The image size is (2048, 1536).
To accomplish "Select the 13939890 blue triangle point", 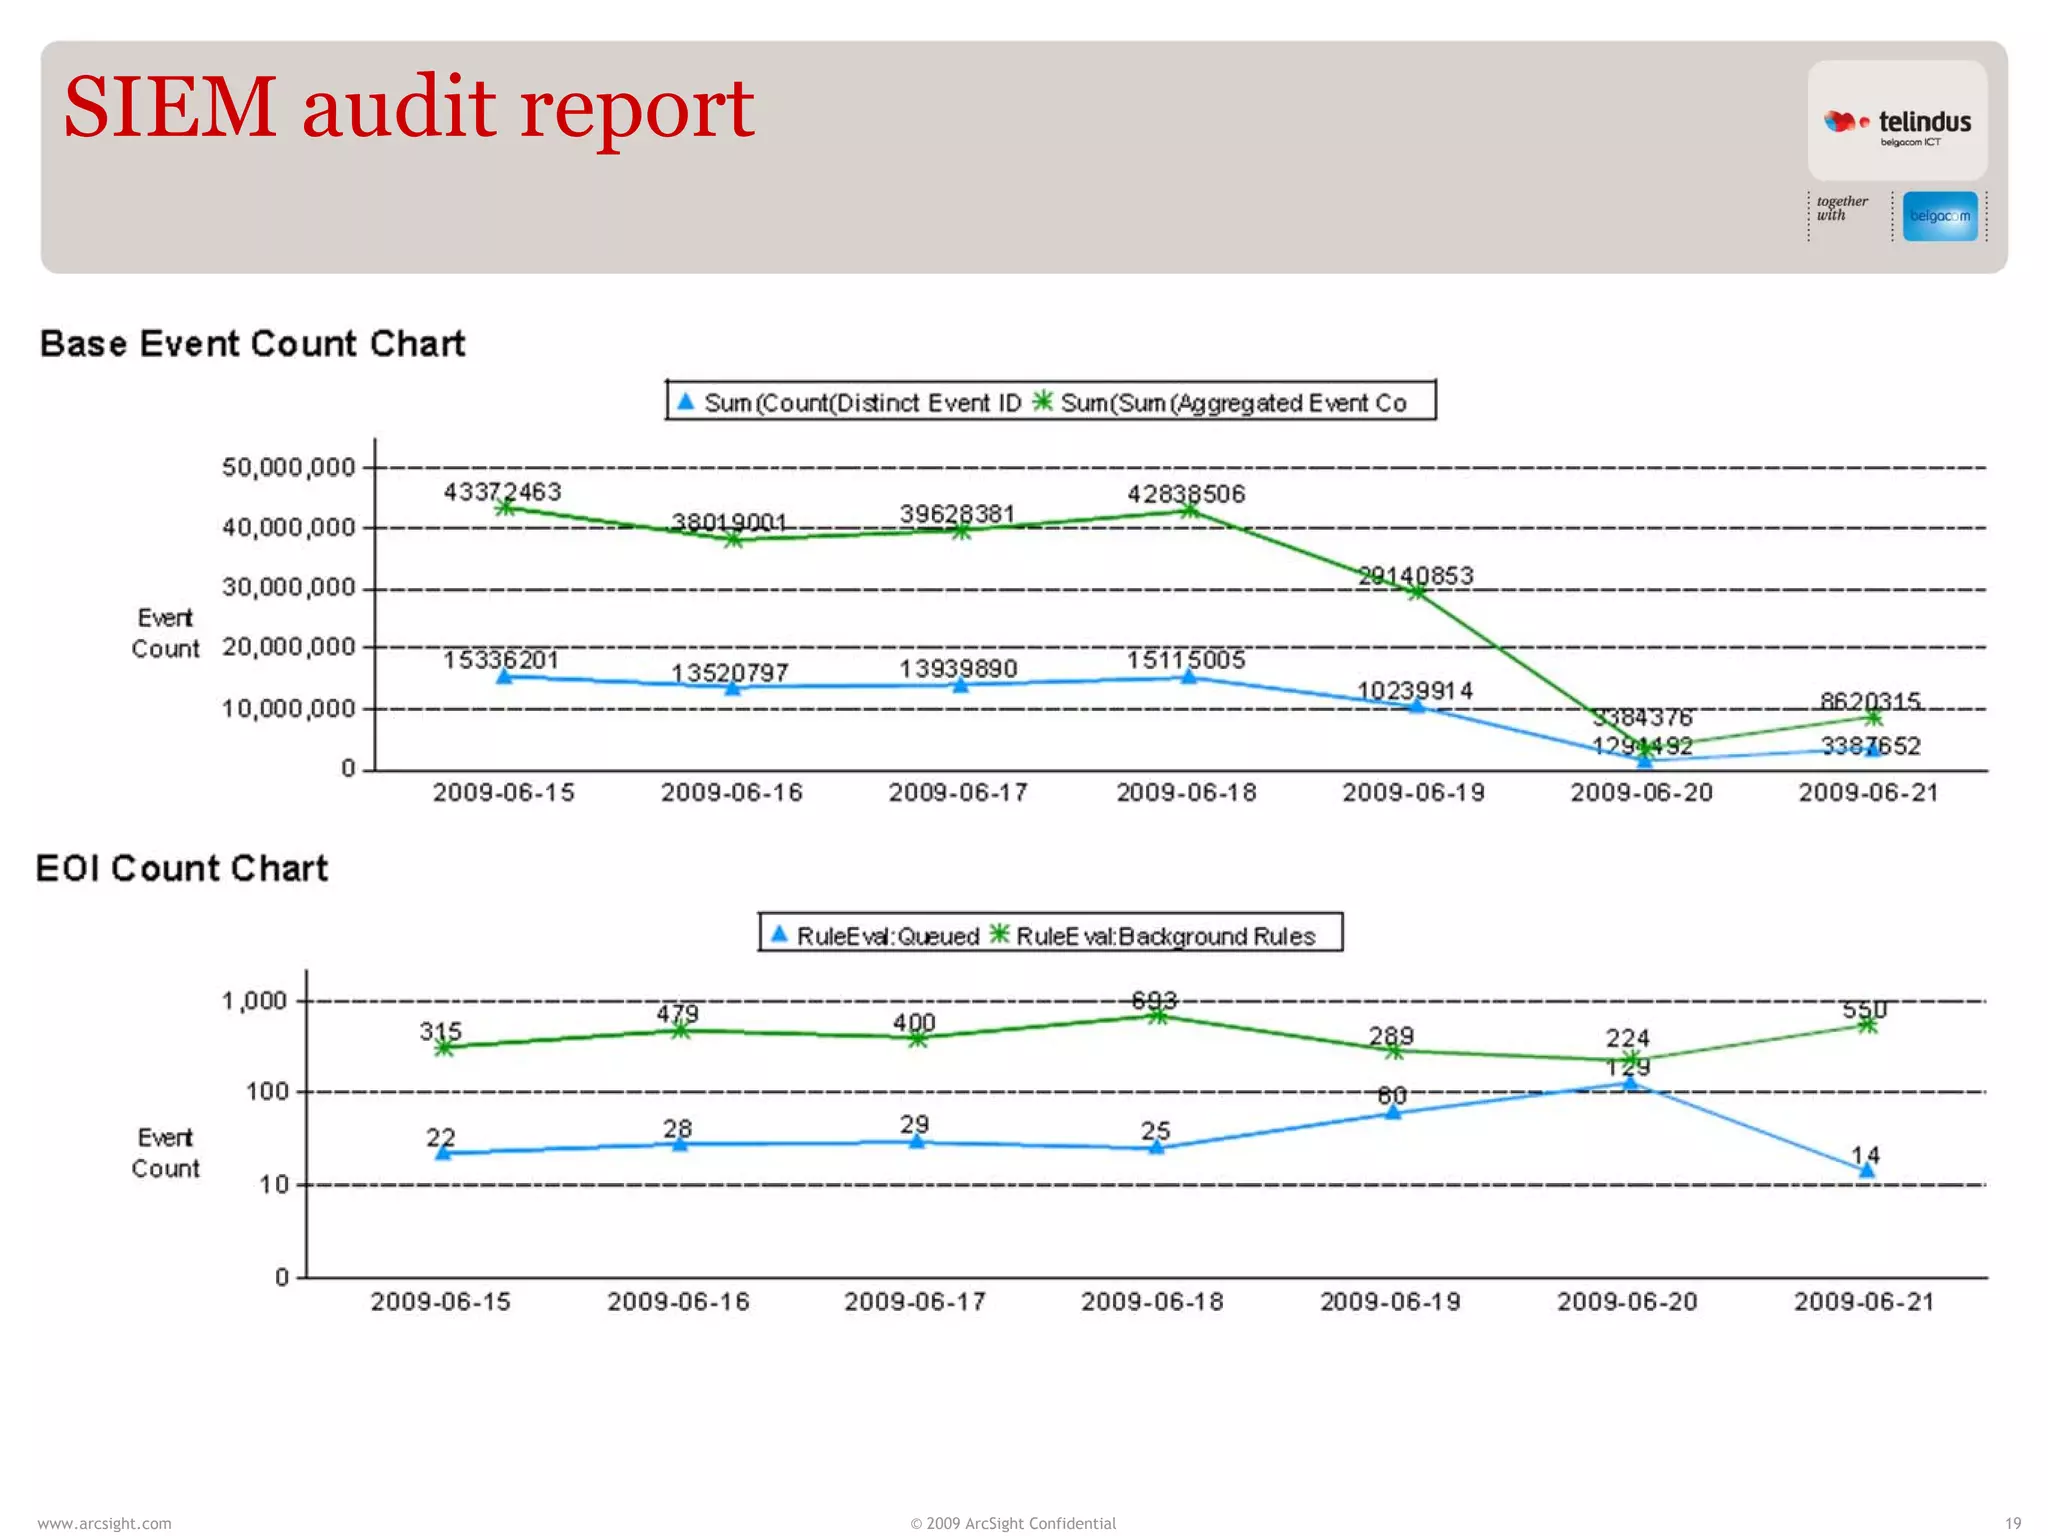I will [961, 685].
